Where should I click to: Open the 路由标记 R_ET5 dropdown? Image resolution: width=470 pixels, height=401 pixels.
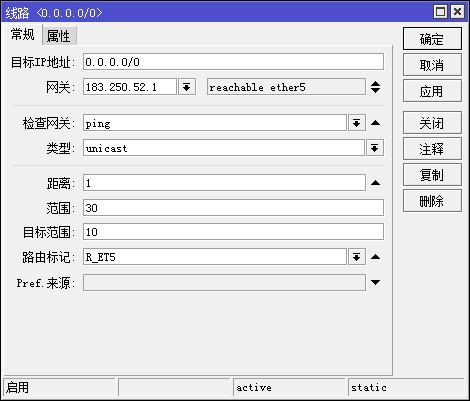357,257
